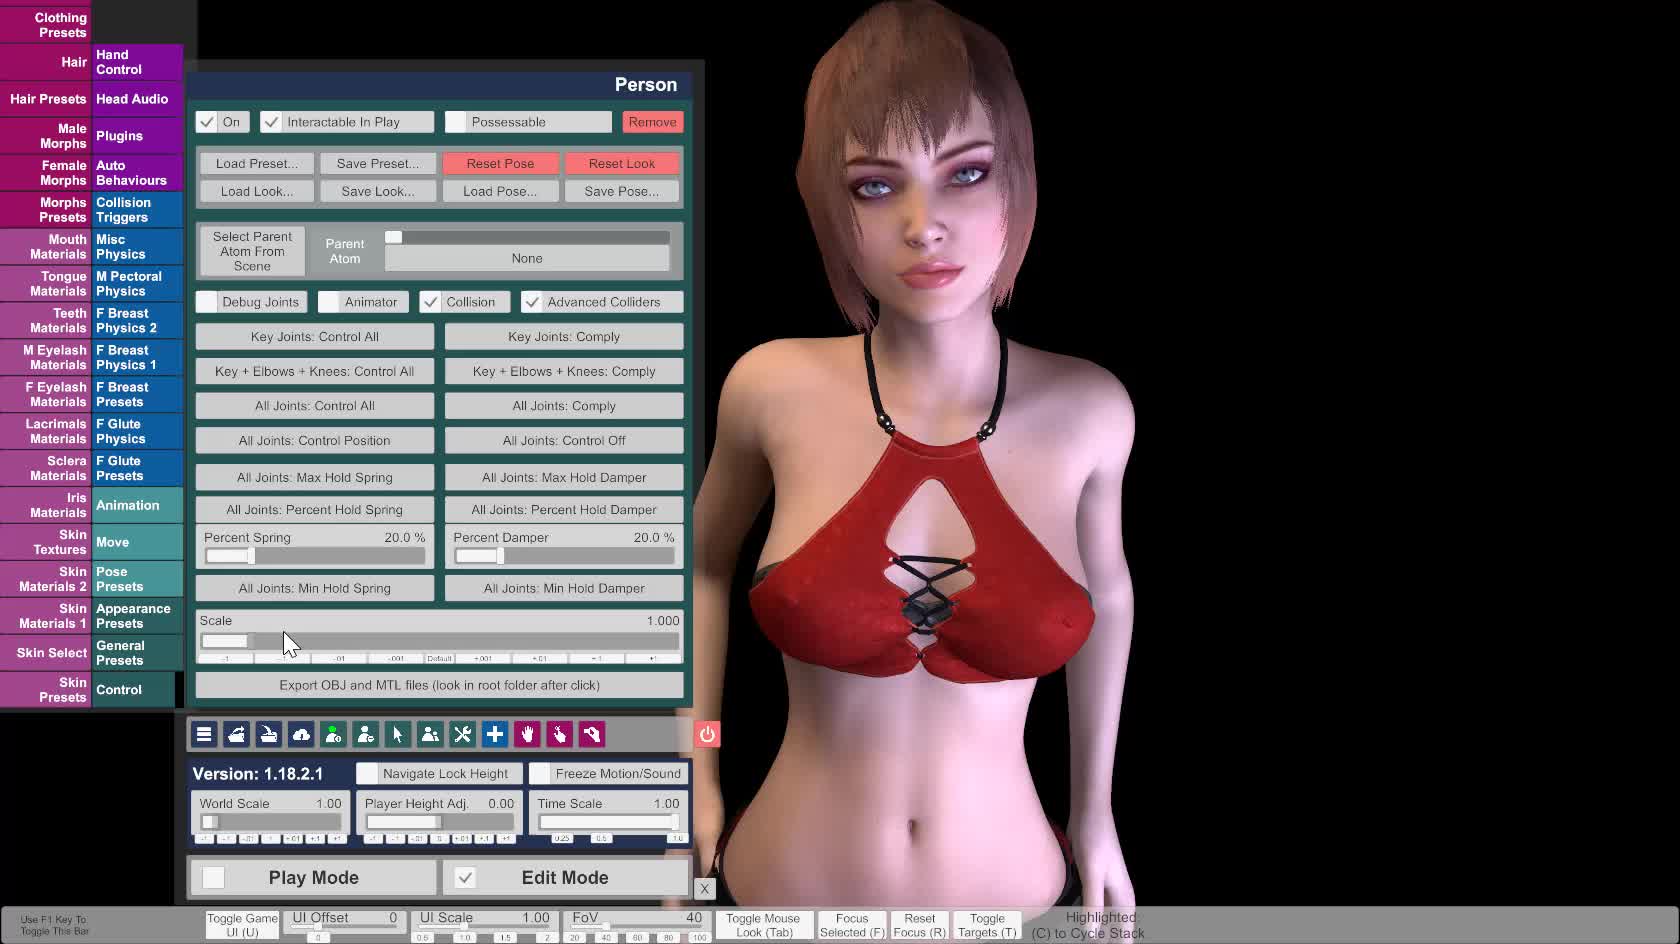Open the Hair Presets tab
This screenshot has width=1680, height=944.
46,99
